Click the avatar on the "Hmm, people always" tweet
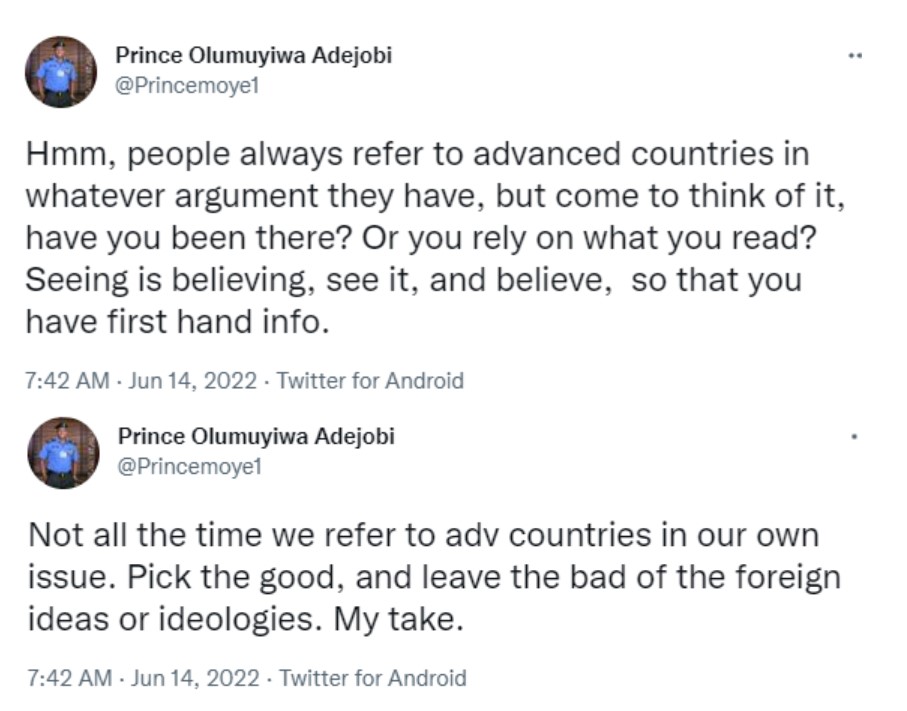Image resolution: width=907 pixels, height=711 pixels. (61, 72)
